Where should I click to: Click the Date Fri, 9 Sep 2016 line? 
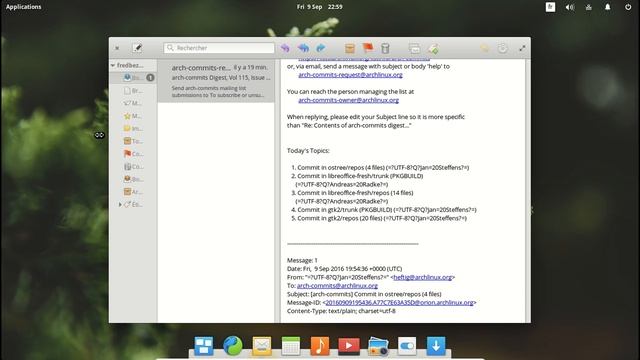point(344,269)
